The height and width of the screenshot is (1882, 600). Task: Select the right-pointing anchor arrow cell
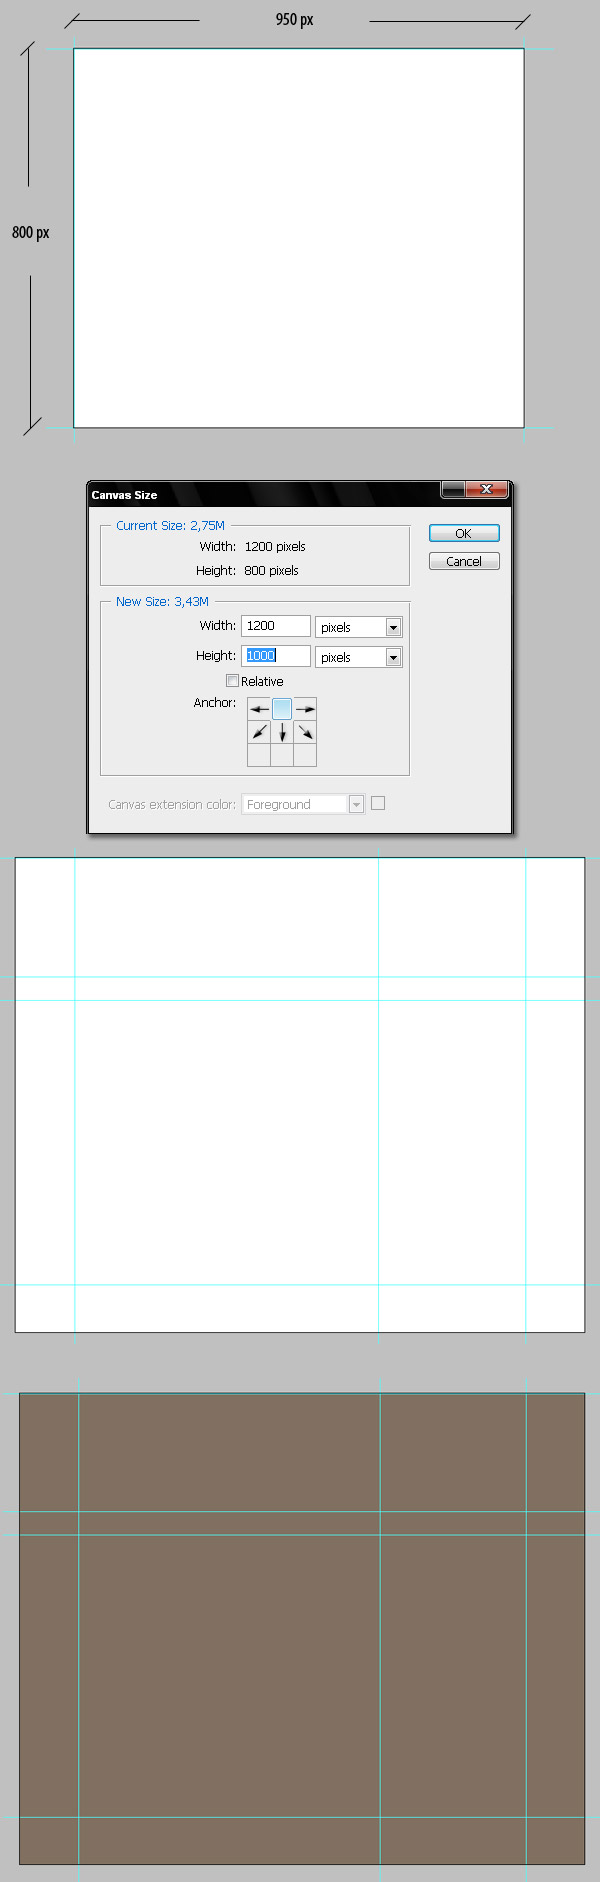(x=305, y=709)
